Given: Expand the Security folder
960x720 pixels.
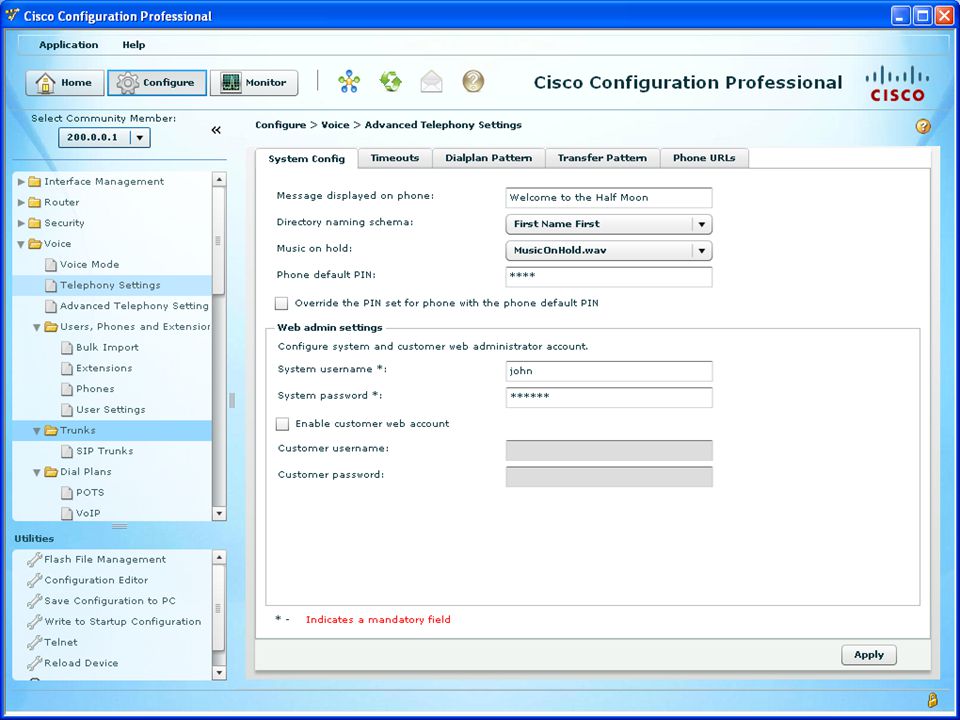Looking at the screenshot, I should point(21,223).
